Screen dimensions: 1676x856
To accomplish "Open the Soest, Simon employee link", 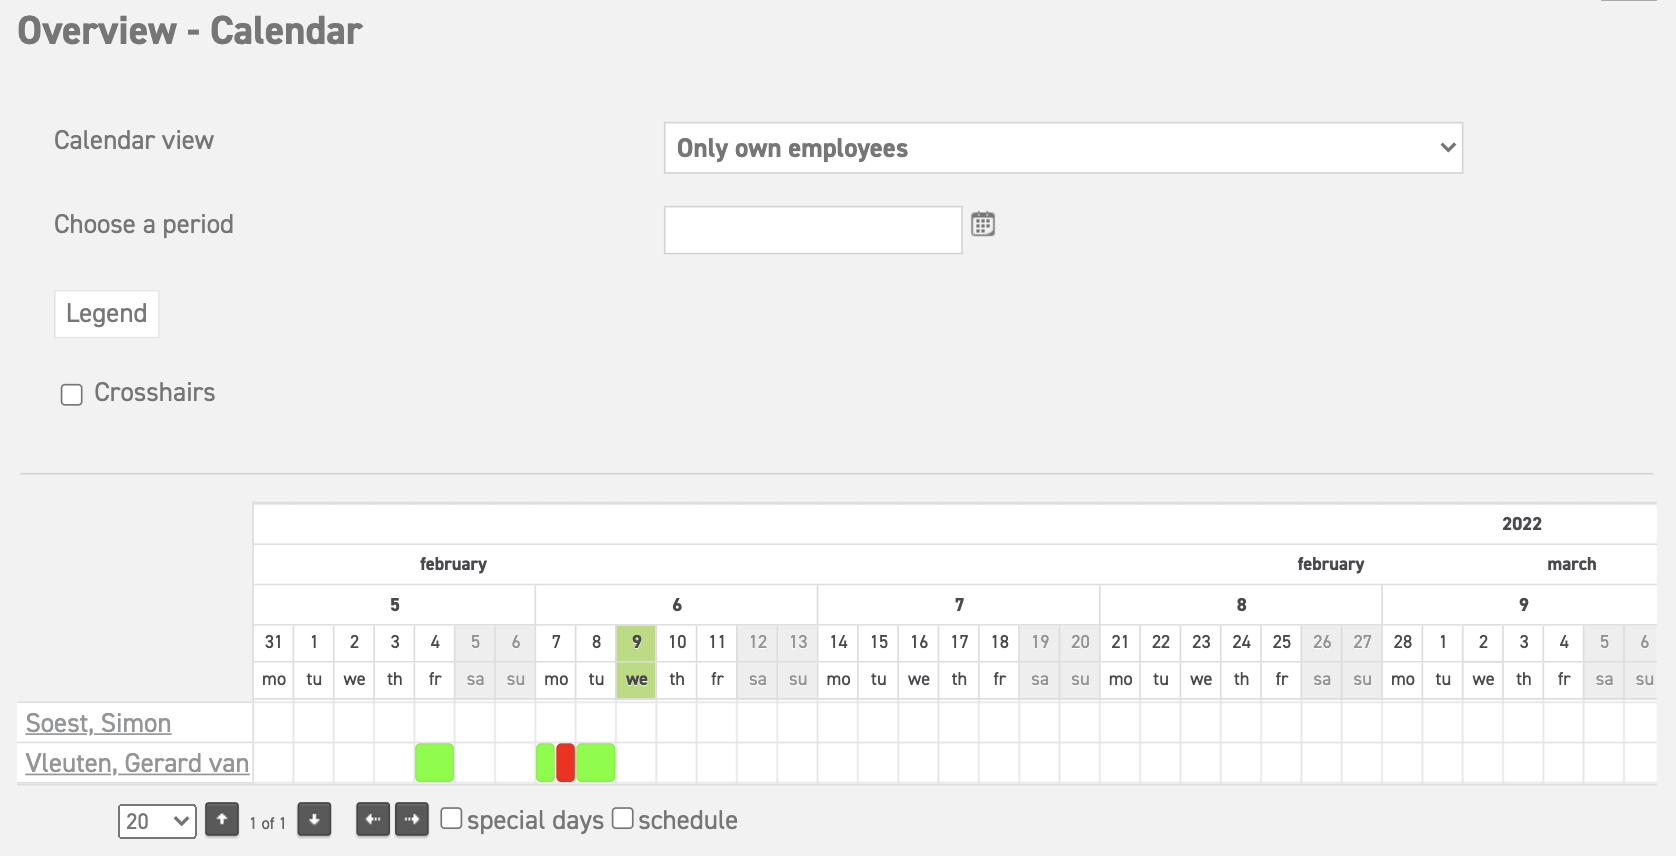I will 98,723.
